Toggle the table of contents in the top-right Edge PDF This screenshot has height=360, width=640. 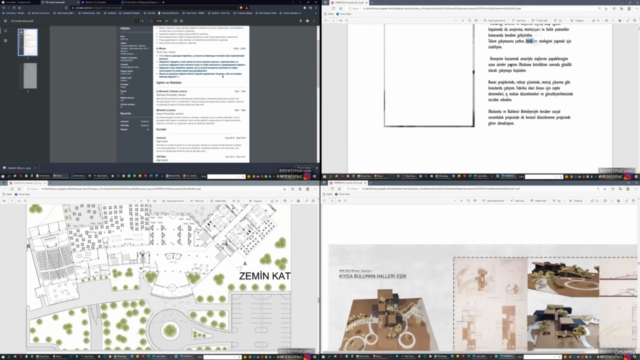click(x=325, y=20)
